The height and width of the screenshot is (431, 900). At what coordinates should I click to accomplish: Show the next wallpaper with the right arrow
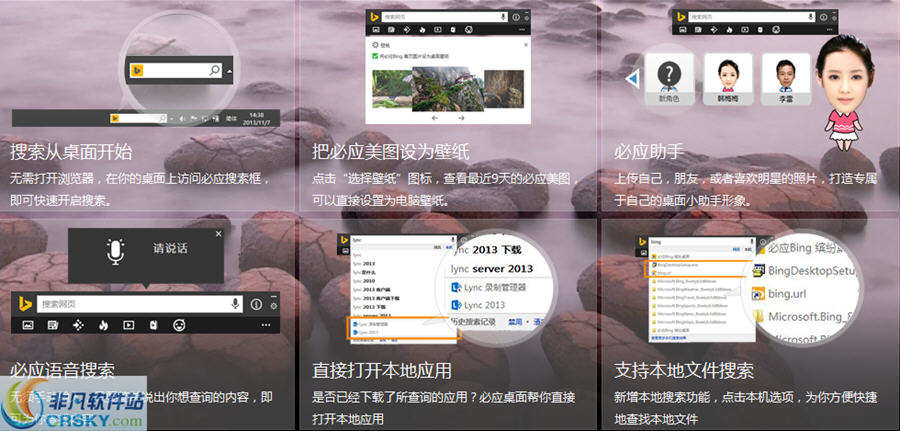point(461,118)
